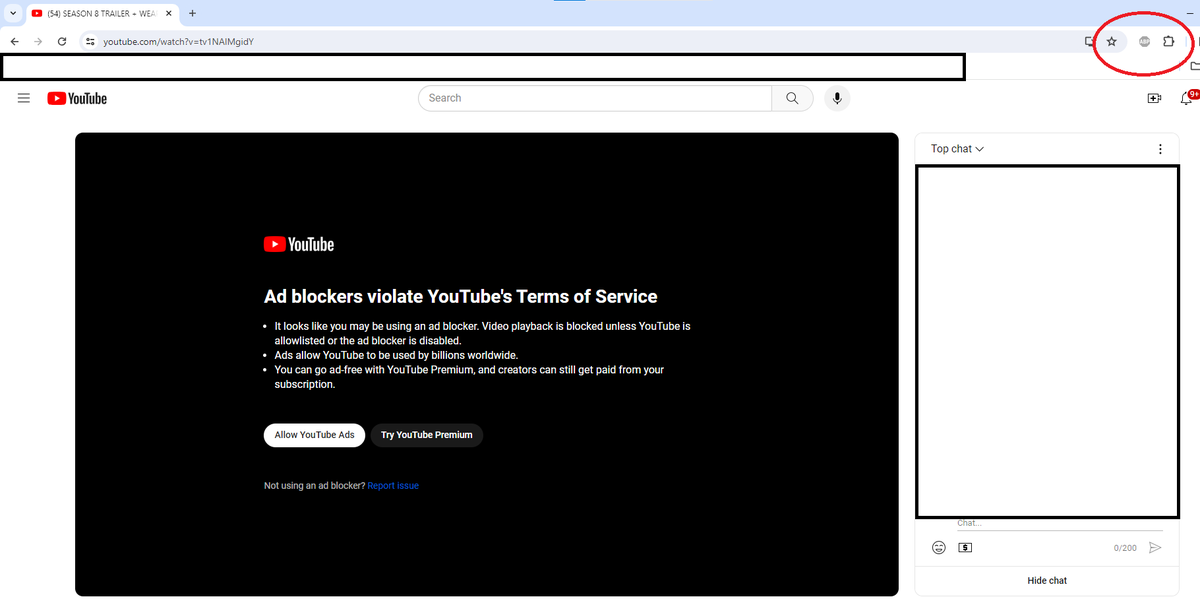Open the emoji picker in chat
The height and width of the screenshot is (599, 1200).
point(939,548)
